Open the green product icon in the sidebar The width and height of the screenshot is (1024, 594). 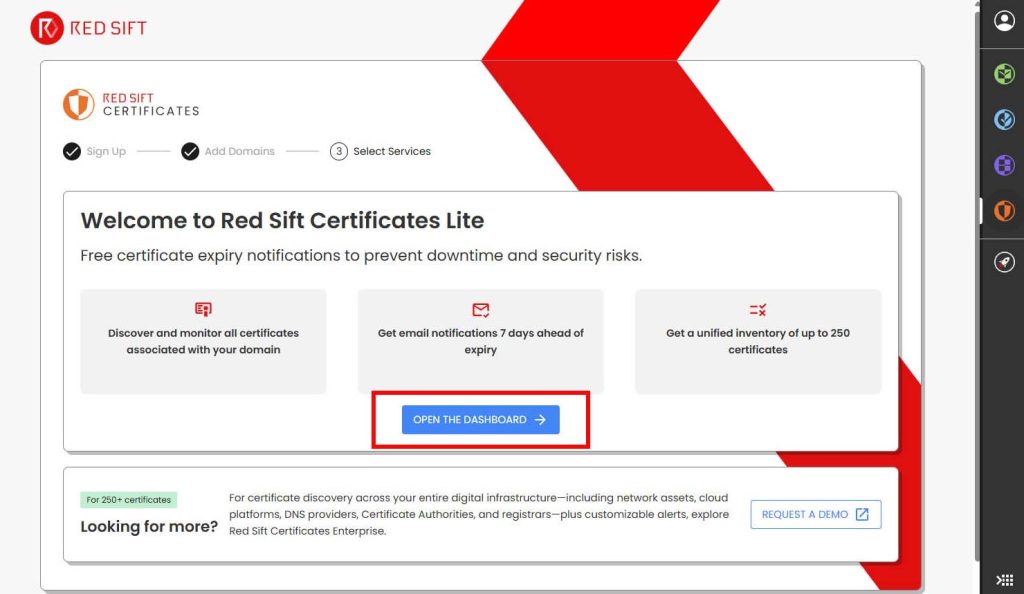point(1004,74)
